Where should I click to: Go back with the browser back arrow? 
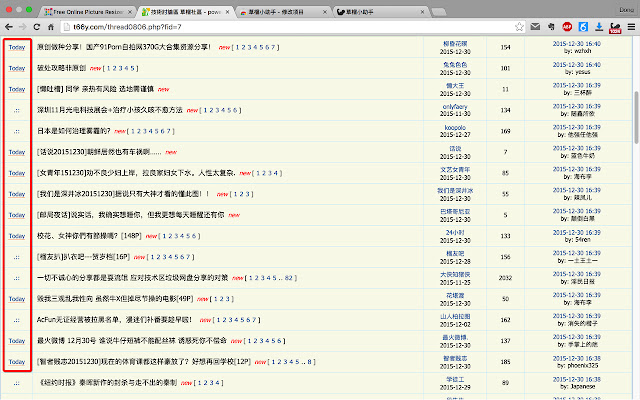coord(9,27)
